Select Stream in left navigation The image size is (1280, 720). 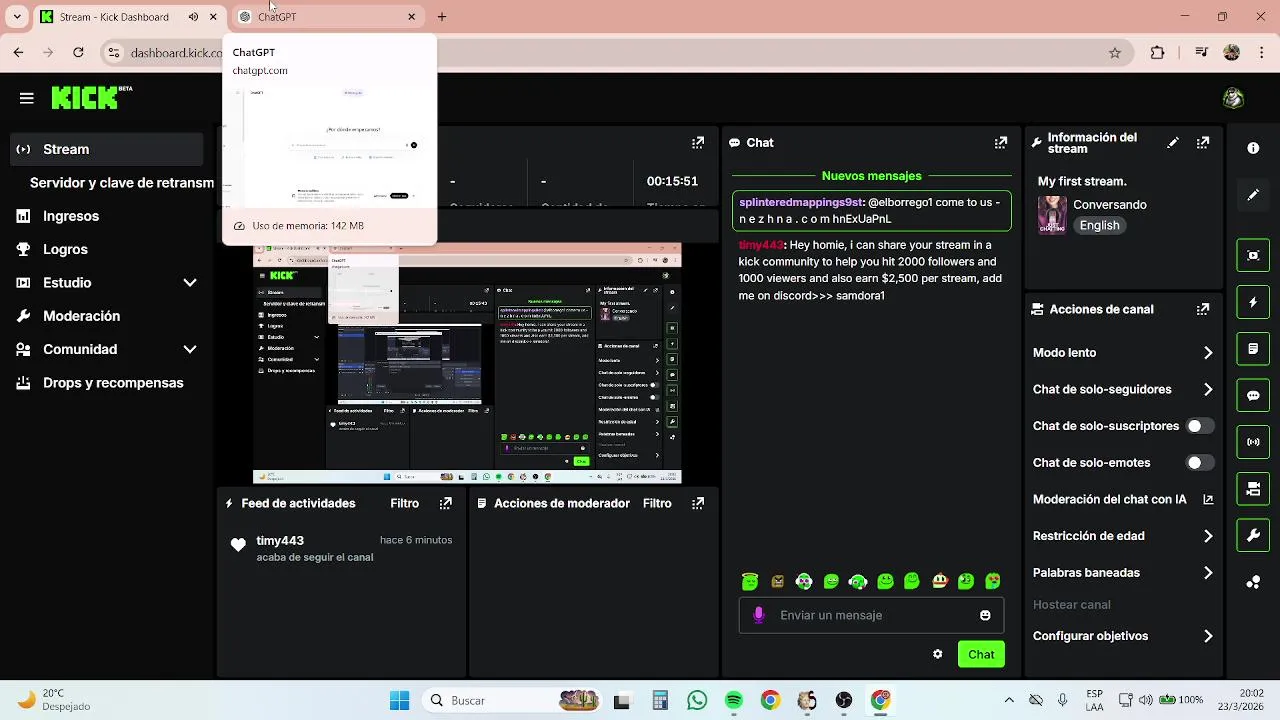[107, 149]
